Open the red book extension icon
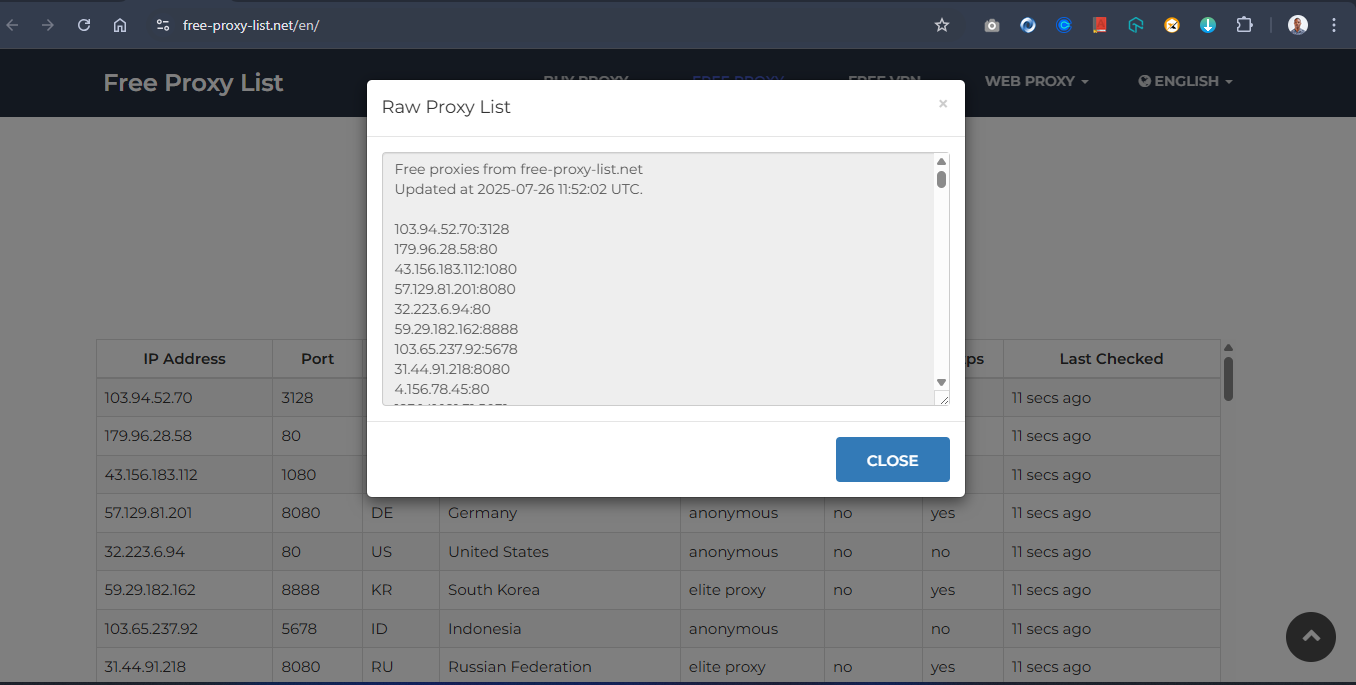This screenshot has width=1356, height=685. [1100, 25]
